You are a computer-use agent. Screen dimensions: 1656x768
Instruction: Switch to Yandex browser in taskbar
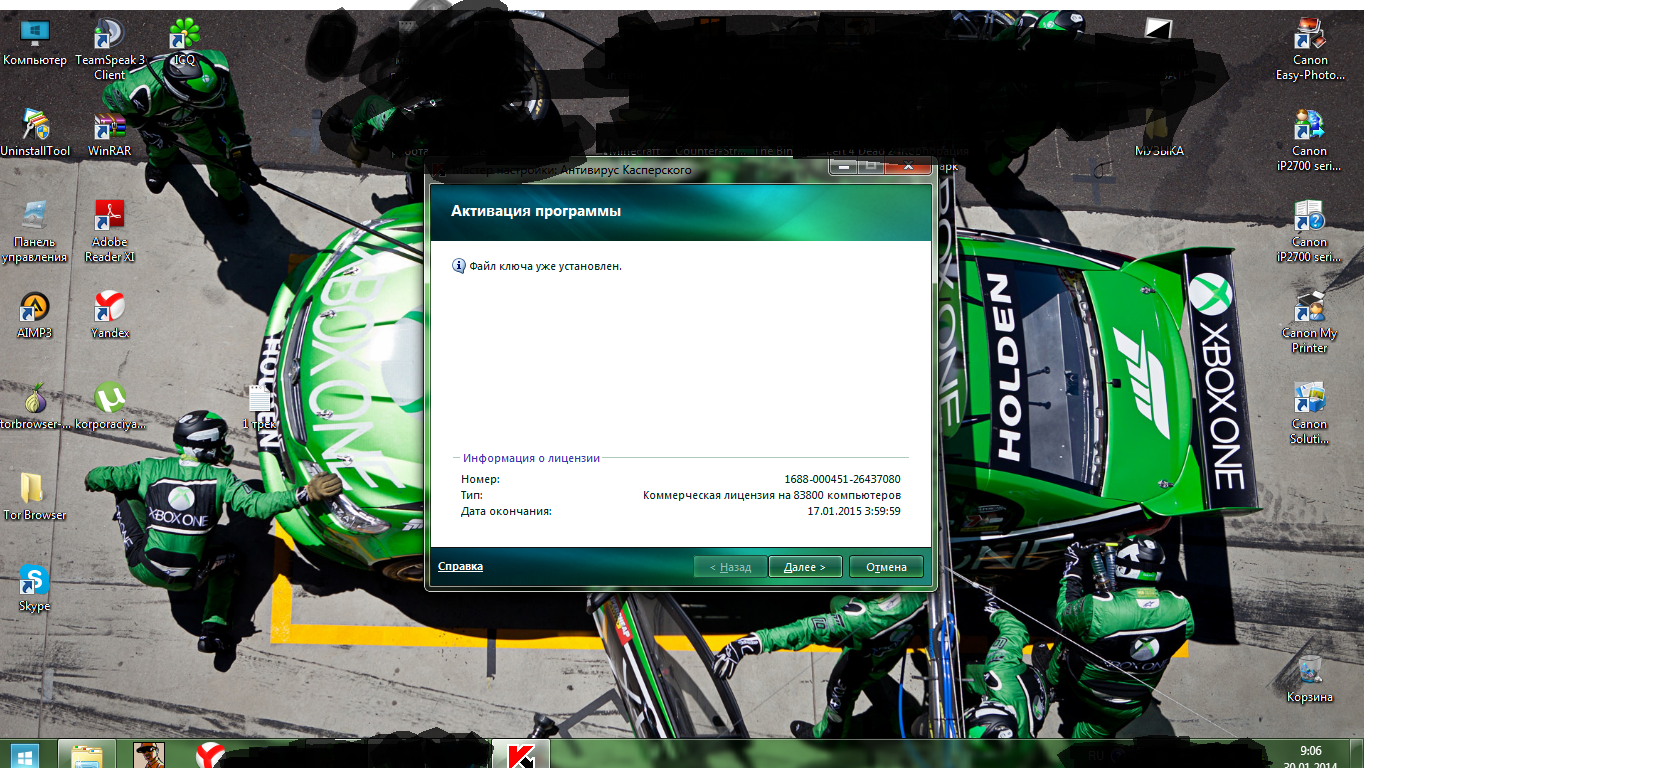pyautogui.click(x=210, y=756)
